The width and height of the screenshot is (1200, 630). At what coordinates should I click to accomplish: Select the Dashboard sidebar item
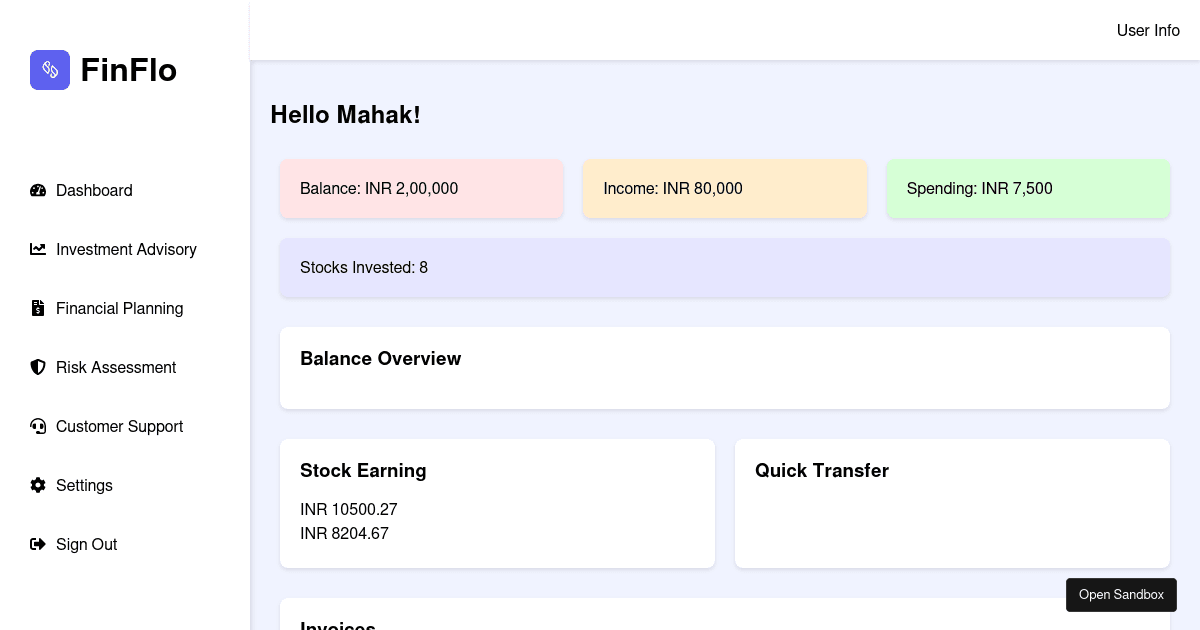[x=94, y=191]
